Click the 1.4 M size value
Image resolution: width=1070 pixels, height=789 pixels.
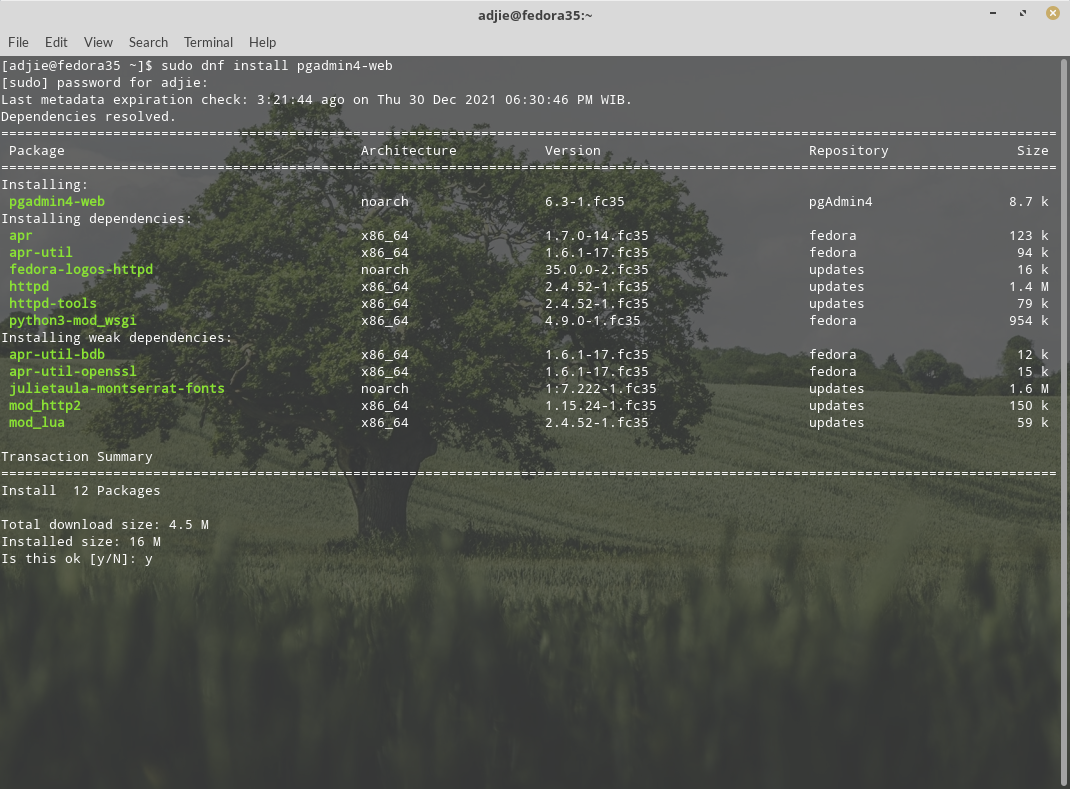tap(1029, 287)
